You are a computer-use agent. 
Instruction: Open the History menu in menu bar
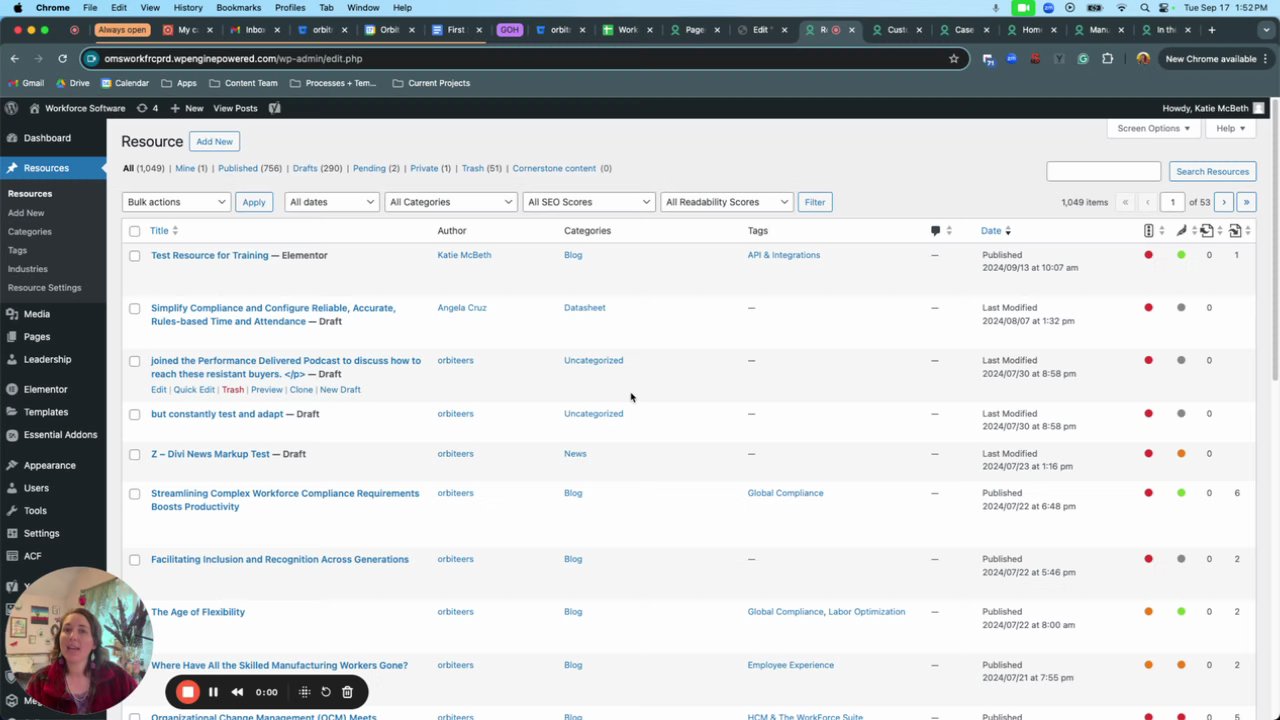[188, 7]
